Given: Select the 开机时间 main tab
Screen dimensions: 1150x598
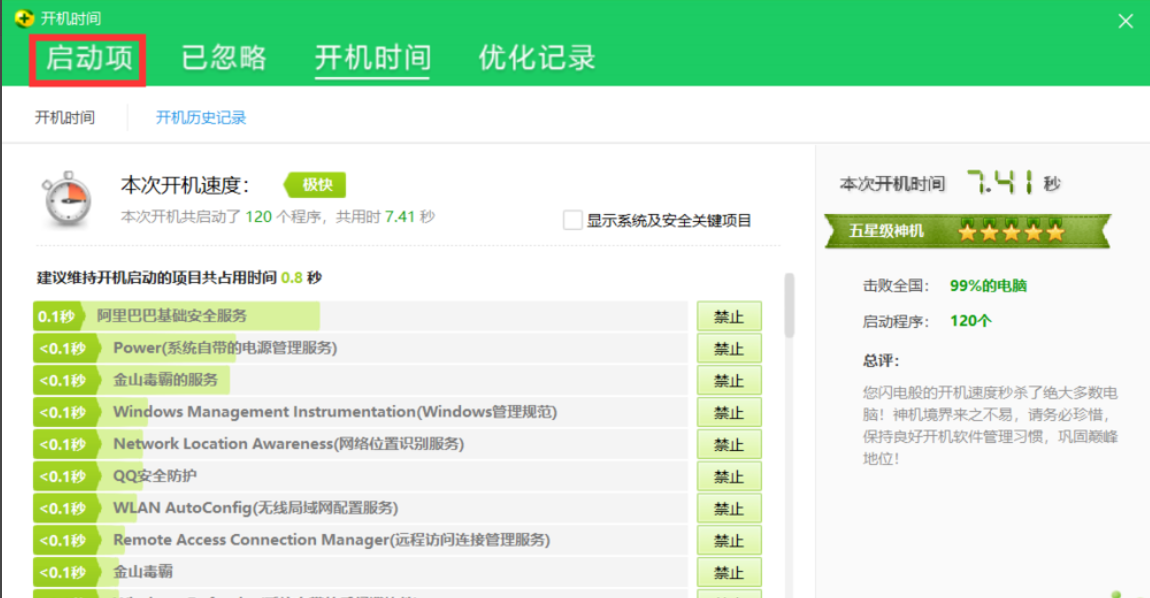Looking at the screenshot, I should coord(372,58).
